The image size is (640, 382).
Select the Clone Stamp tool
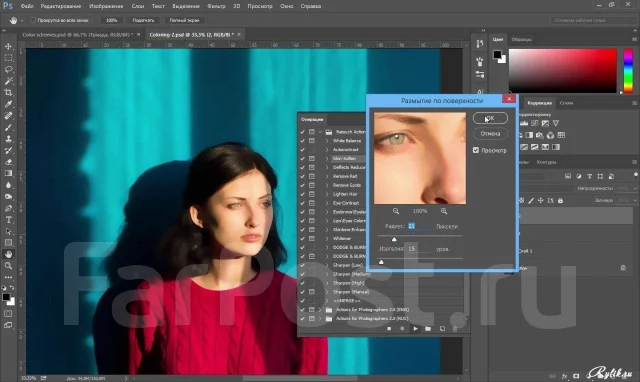pyautogui.click(x=8, y=139)
